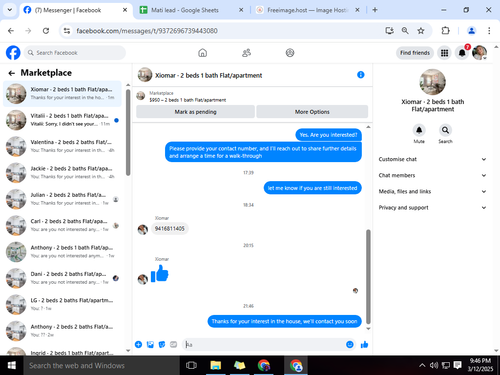The image size is (500, 375).
Task: Close the Mati lead tab
Action: pos(241,10)
